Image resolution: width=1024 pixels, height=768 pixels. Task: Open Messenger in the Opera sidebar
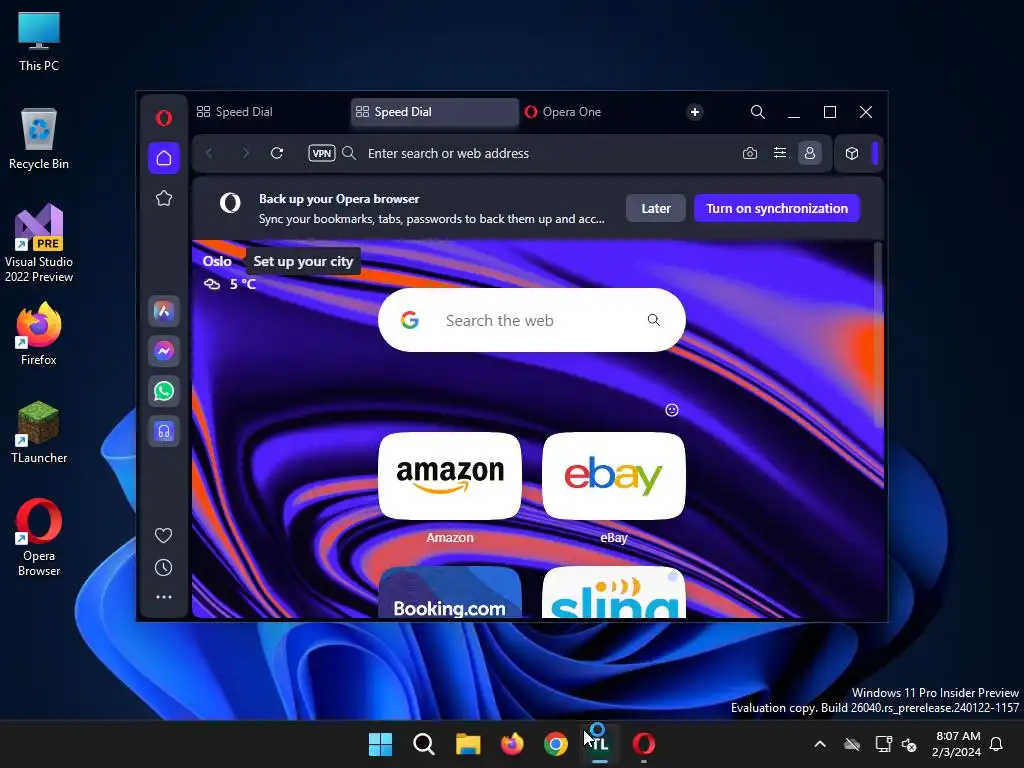coord(164,351)
